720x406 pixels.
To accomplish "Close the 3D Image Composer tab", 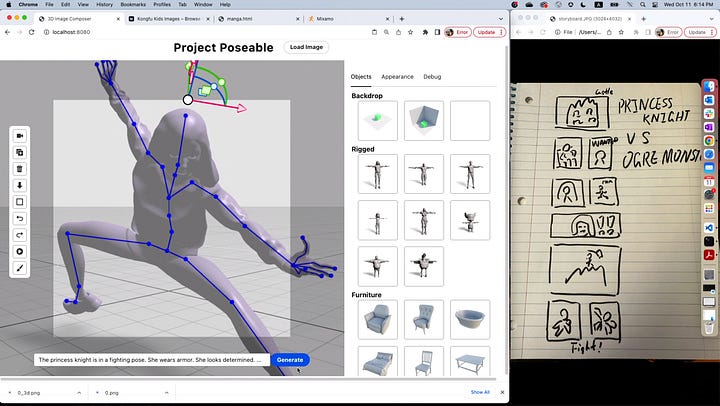I will click(x=118, y=19).
